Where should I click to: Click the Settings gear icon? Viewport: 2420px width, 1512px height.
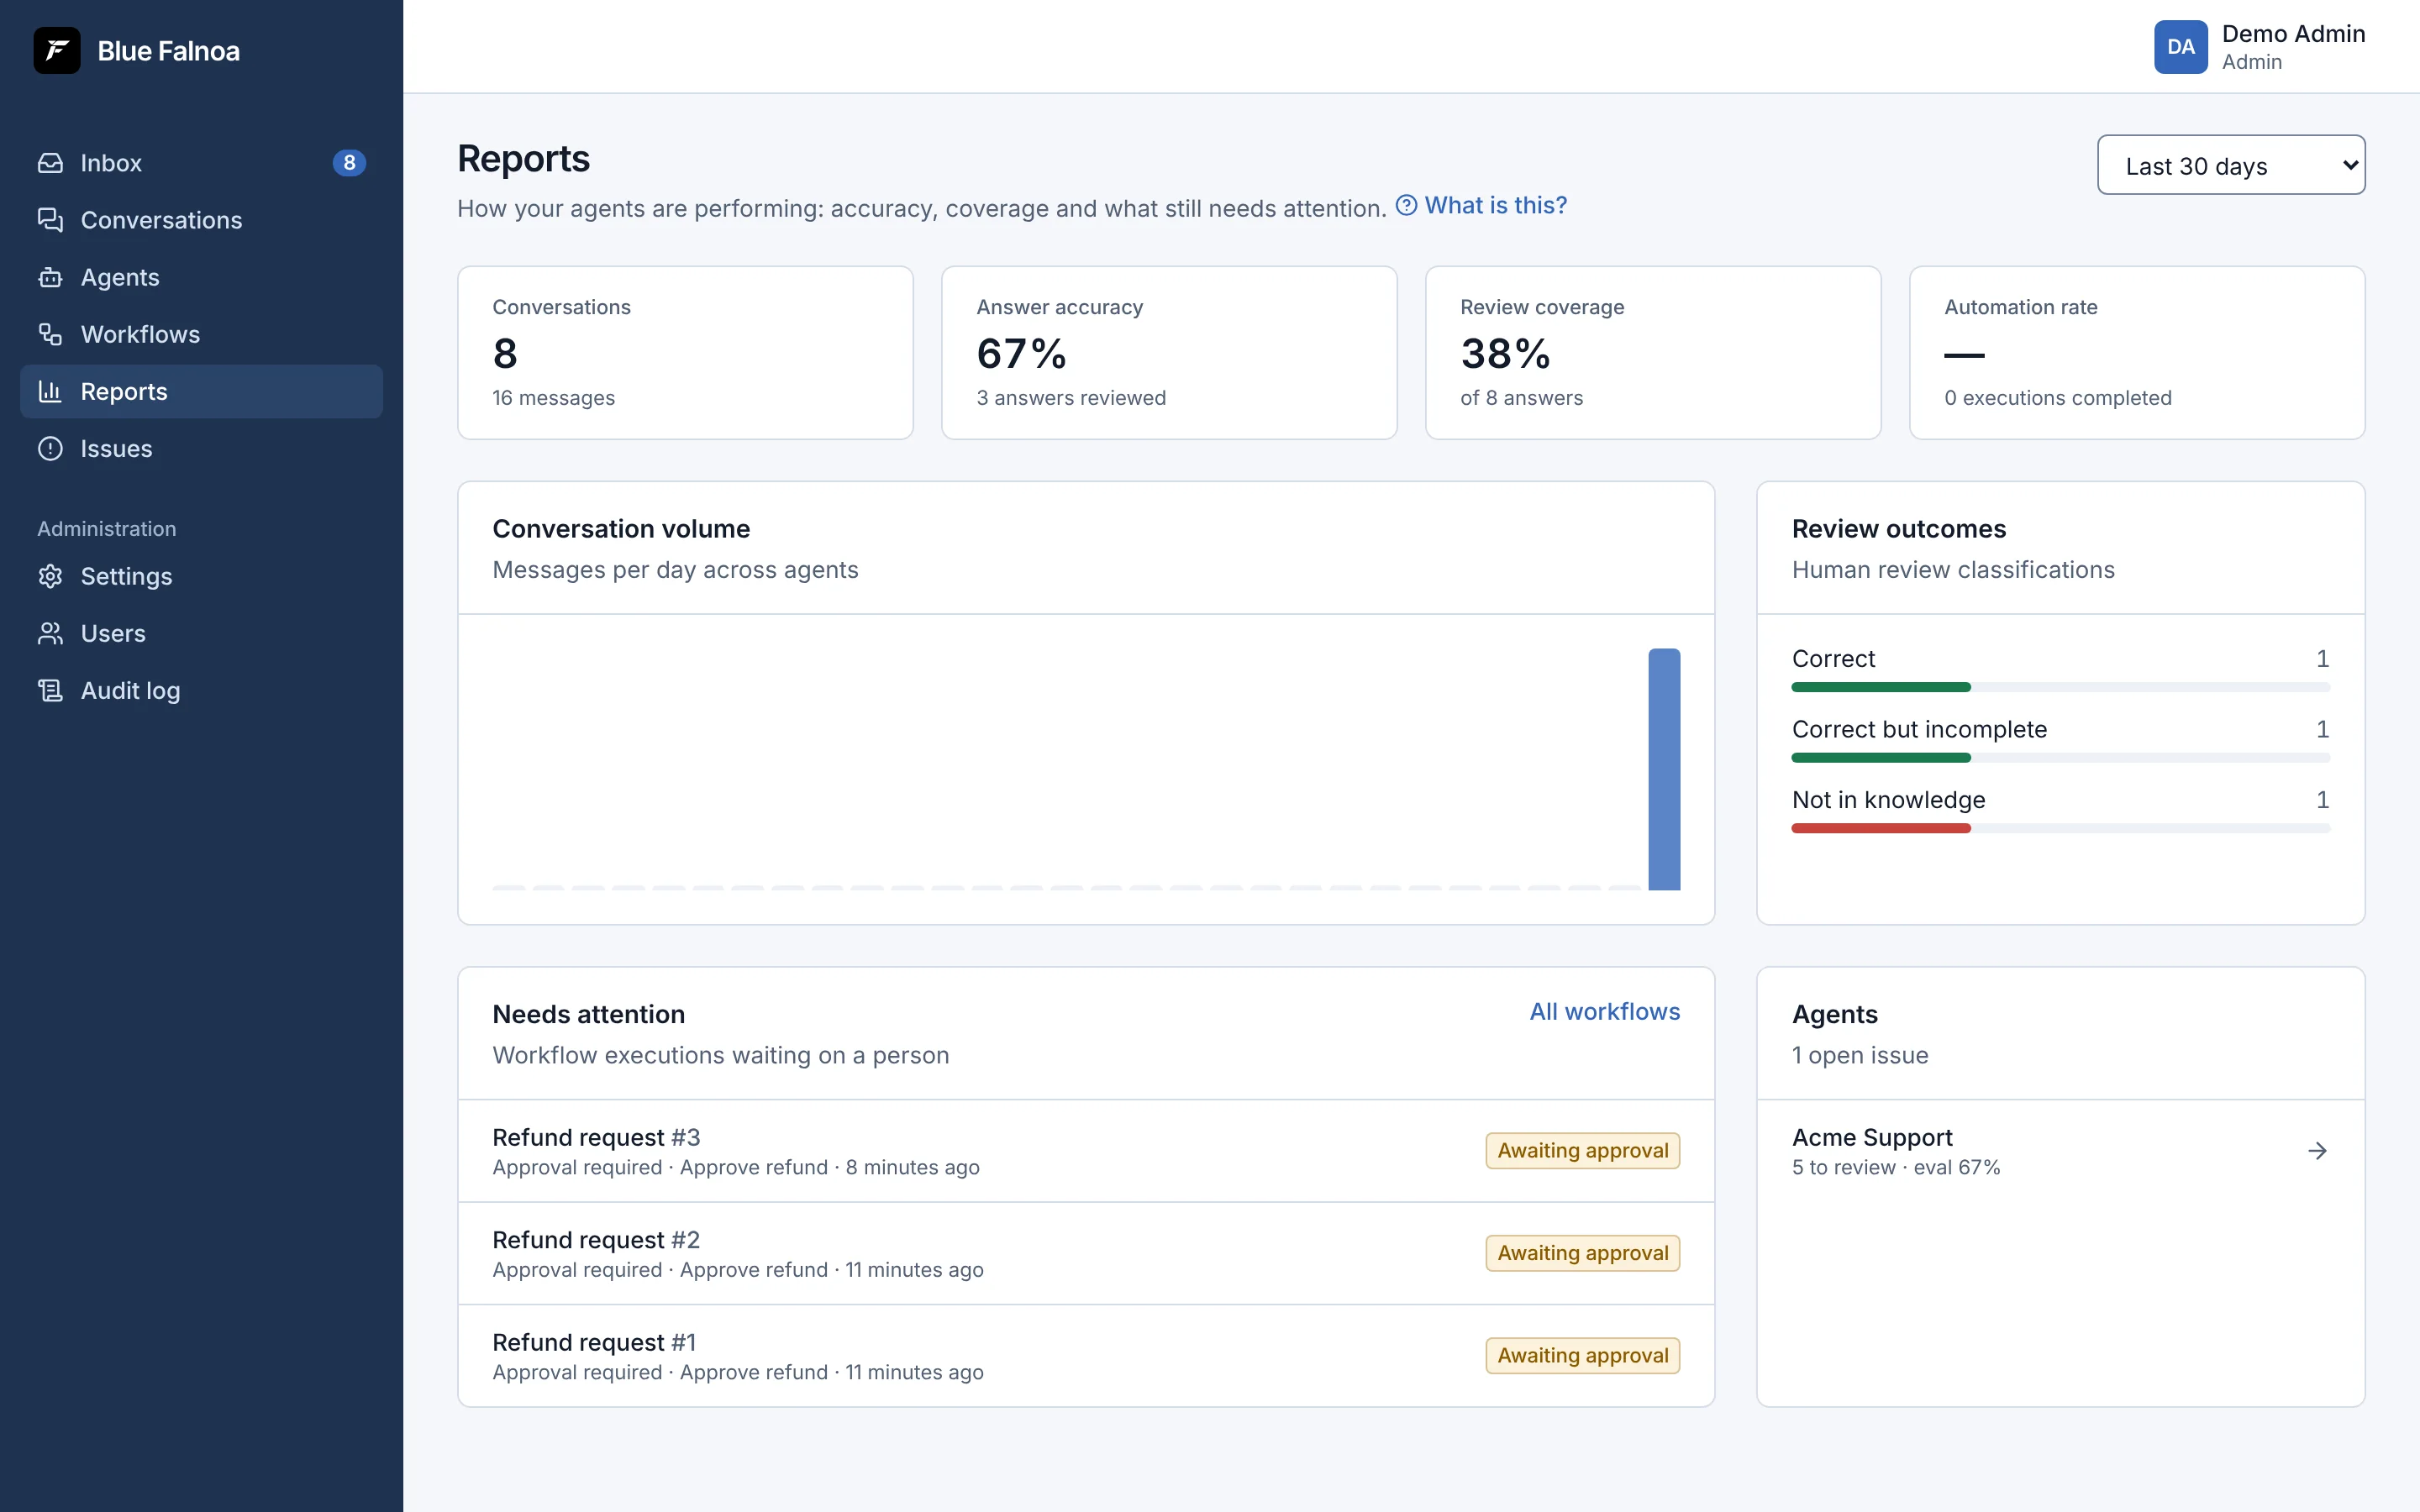coord(50,576)
